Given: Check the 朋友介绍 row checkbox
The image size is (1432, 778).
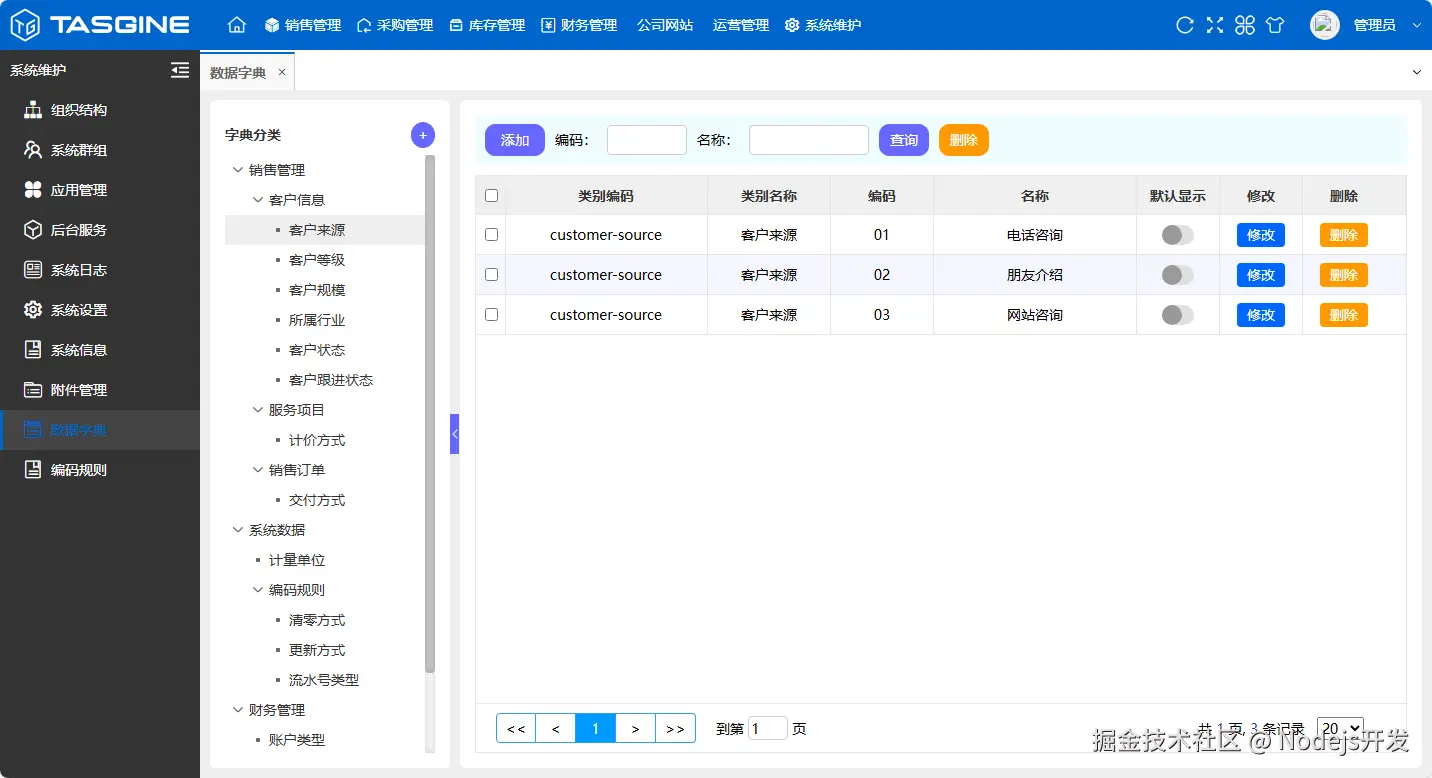Looking at the screenshot, I should click(491, 274).
